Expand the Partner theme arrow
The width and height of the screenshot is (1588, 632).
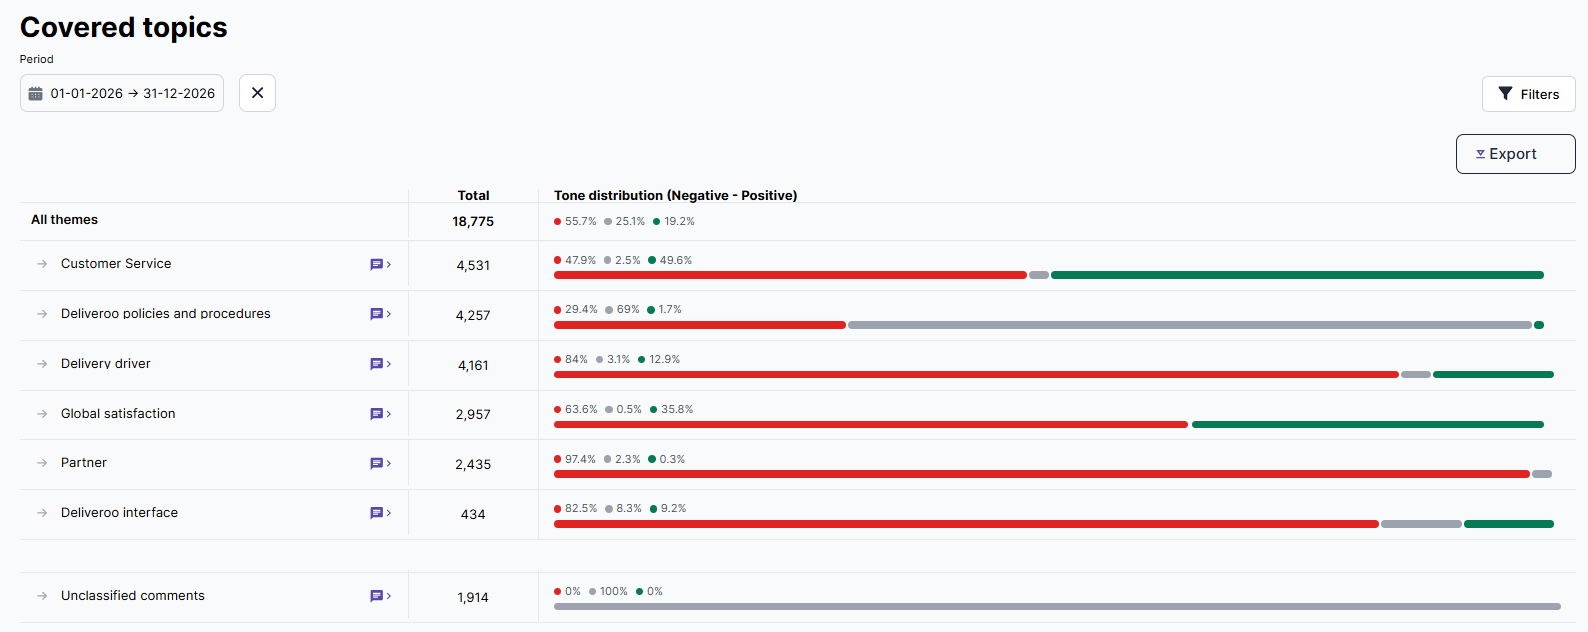click(42, 463)
